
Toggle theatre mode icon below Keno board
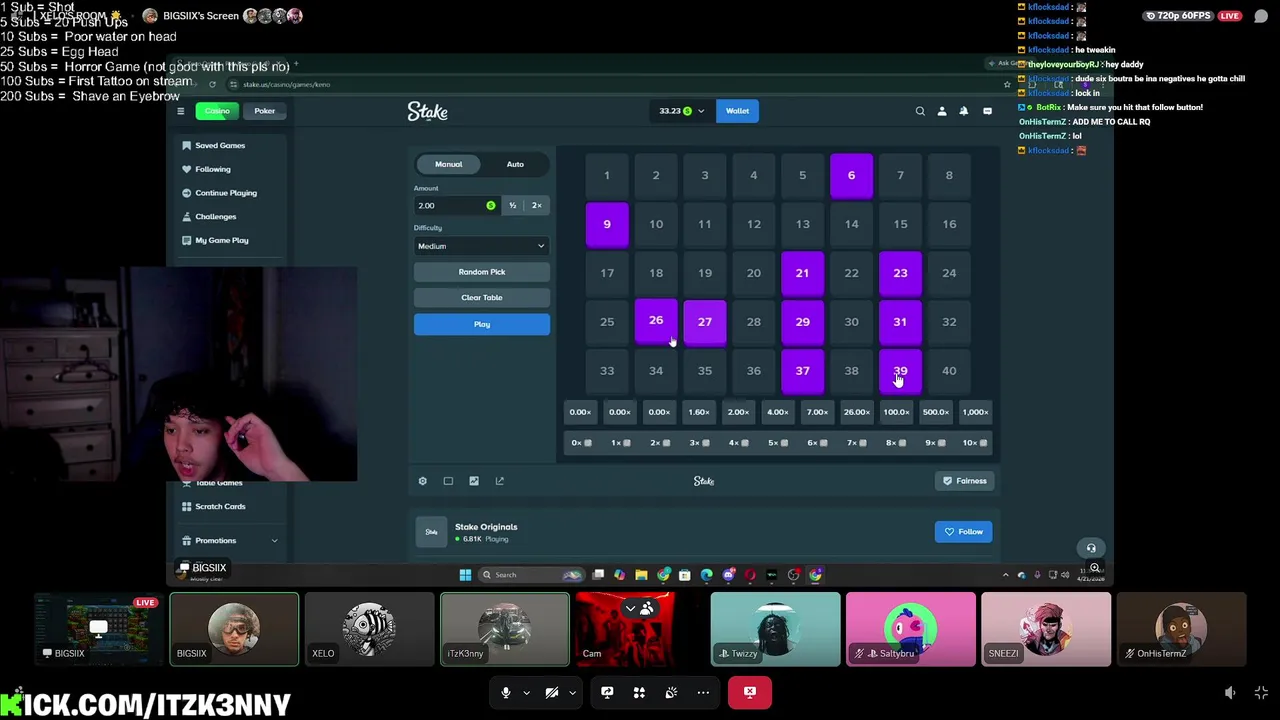coord(448,481)
